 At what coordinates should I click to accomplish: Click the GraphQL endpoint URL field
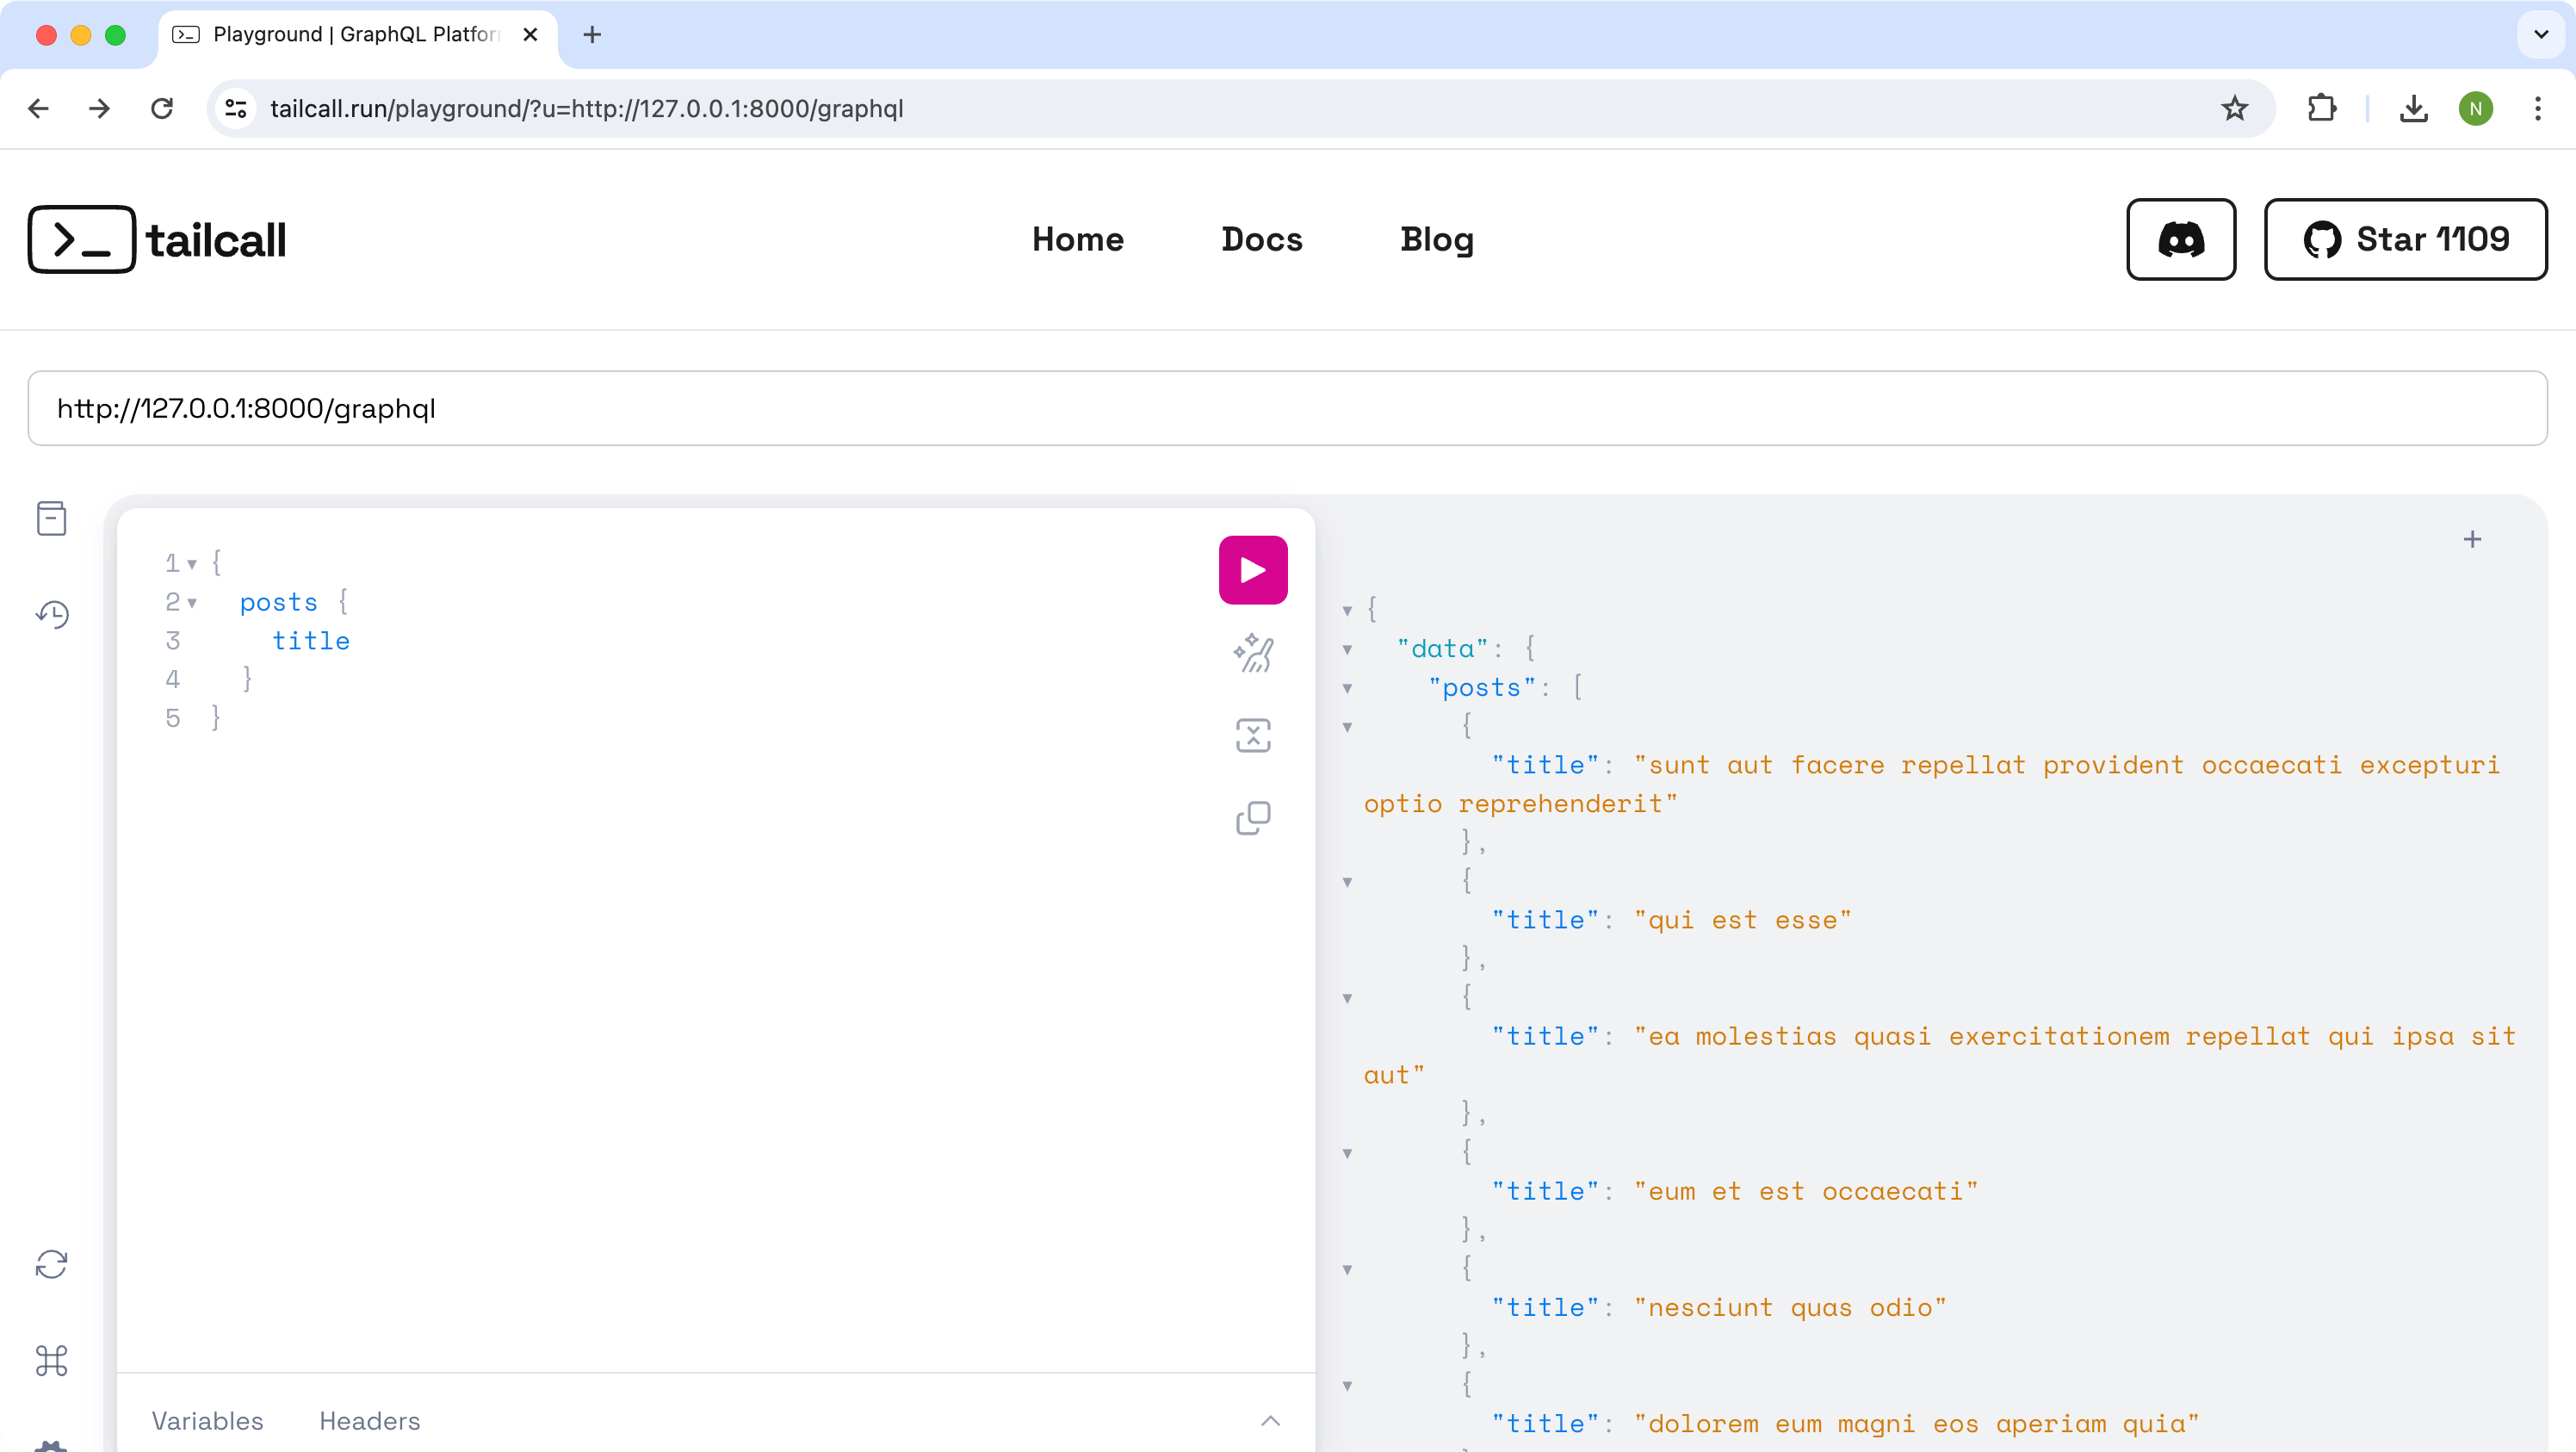1287,408
